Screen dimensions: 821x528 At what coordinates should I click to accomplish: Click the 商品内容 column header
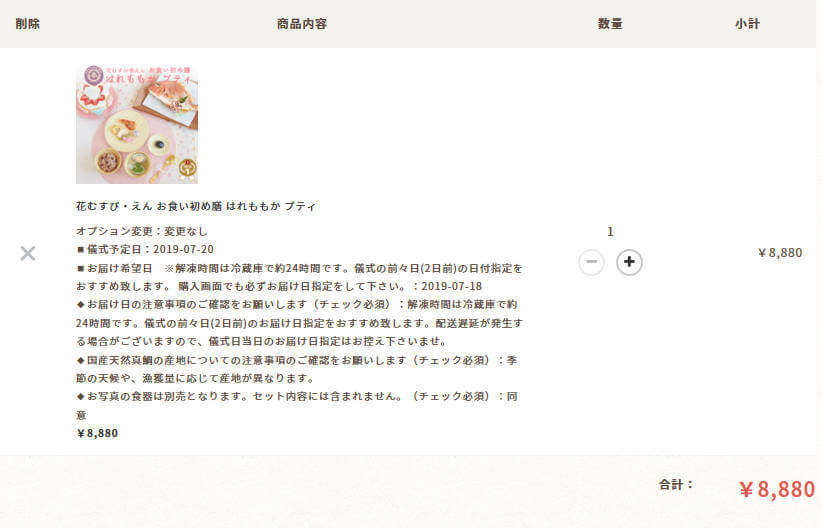click(x=302, y=24)
